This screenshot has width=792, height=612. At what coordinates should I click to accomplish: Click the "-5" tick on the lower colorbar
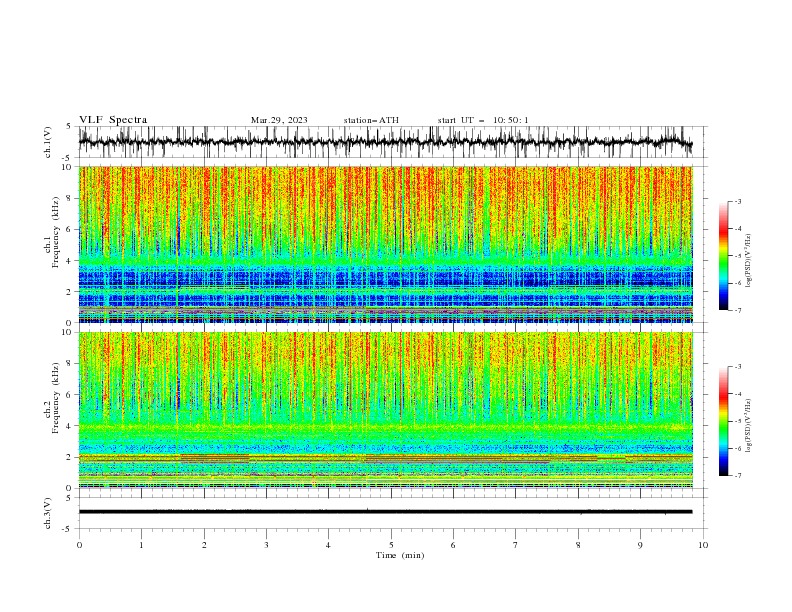737,421
